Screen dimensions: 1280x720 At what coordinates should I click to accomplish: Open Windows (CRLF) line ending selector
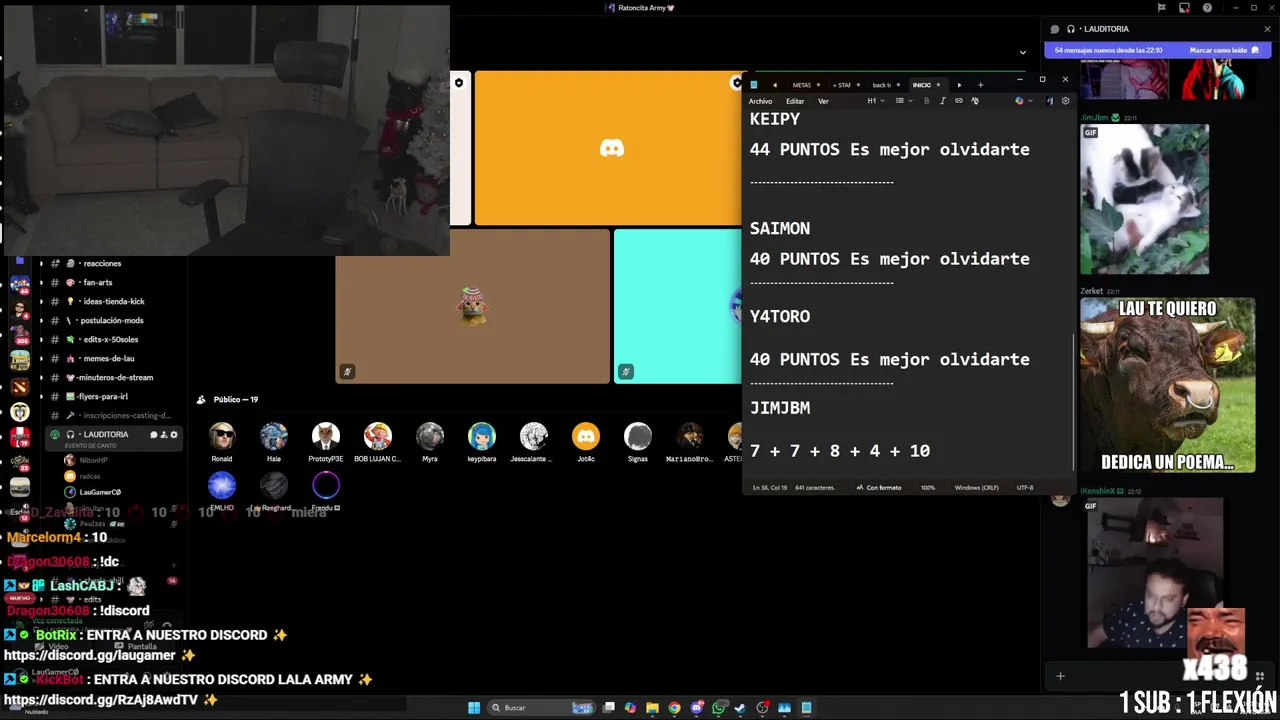coord(977,488)
